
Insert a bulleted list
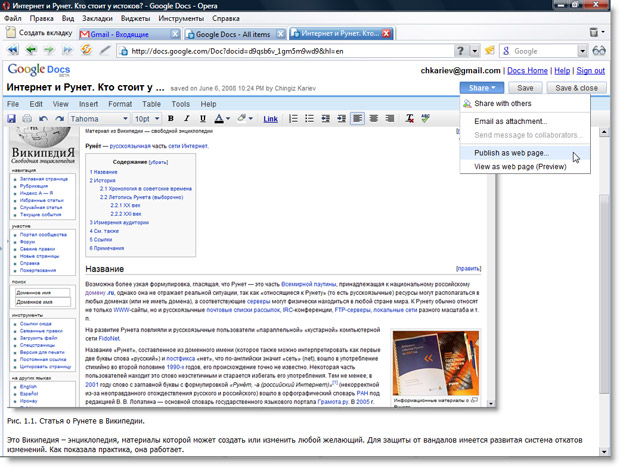tap(309, 118)
